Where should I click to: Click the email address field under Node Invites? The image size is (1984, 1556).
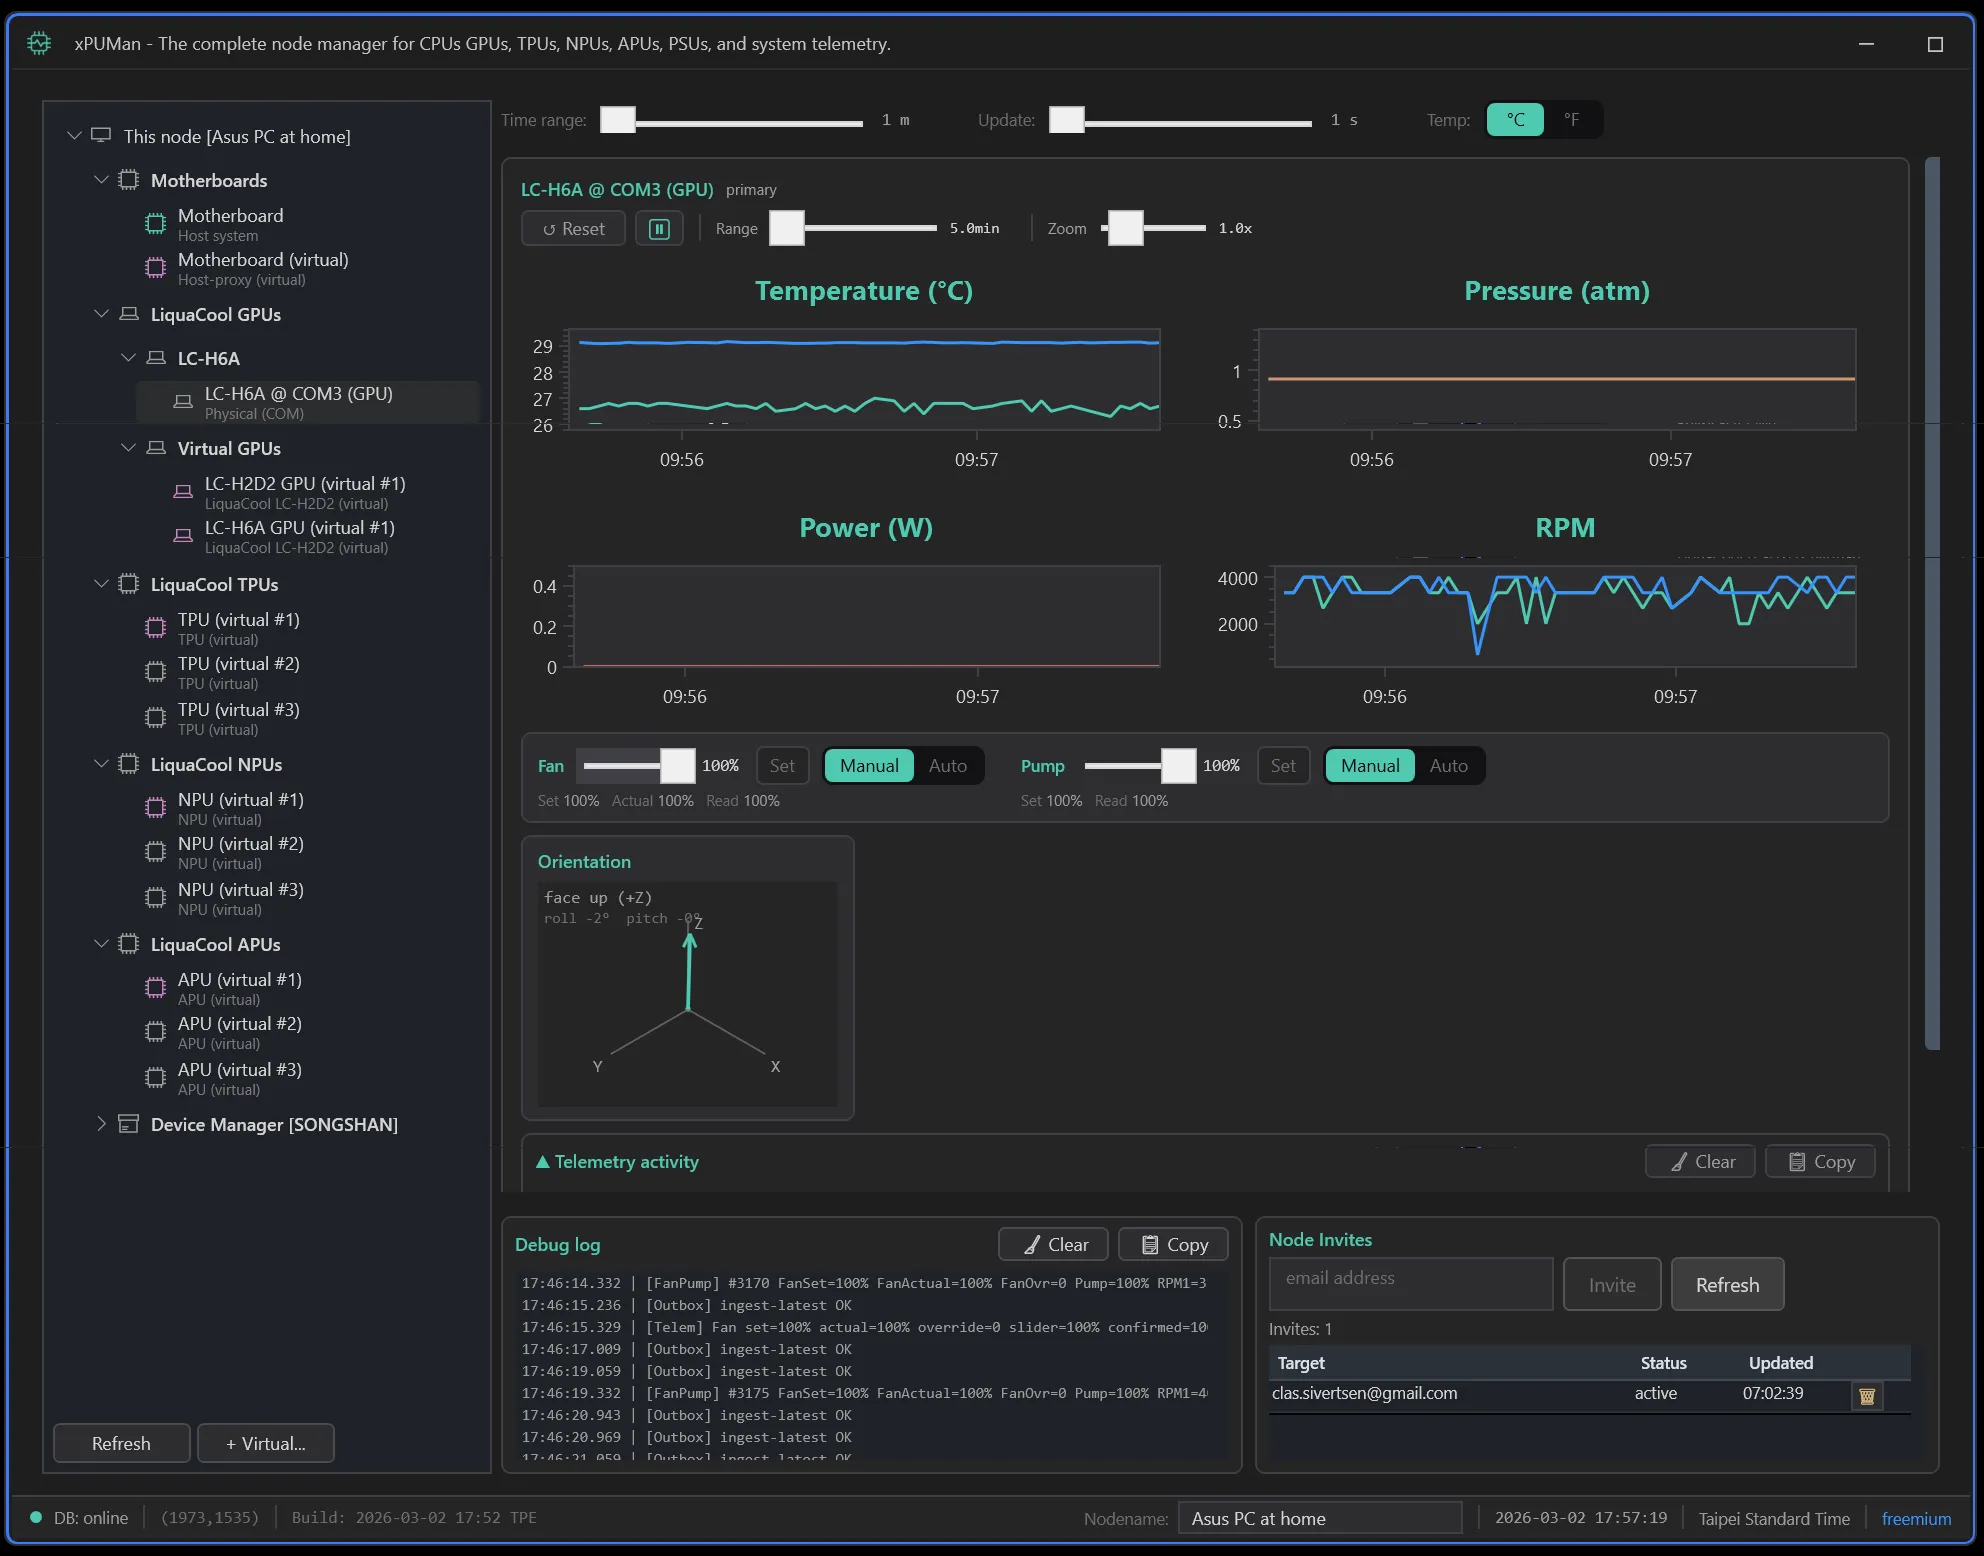1410,1283
